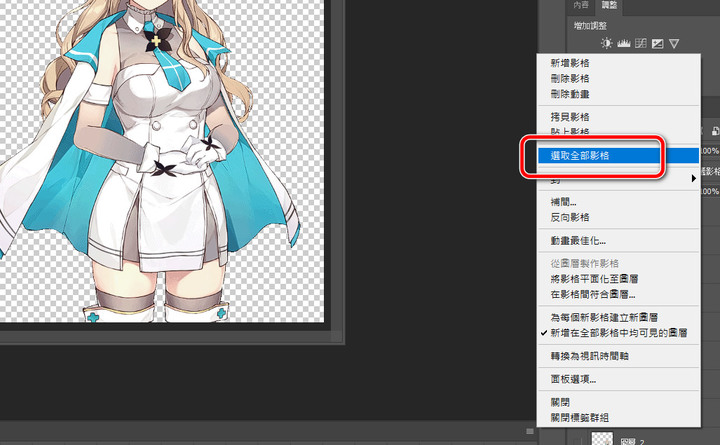Add a Vibrance adjustment (triangle icon)

[x=674, y=44]
